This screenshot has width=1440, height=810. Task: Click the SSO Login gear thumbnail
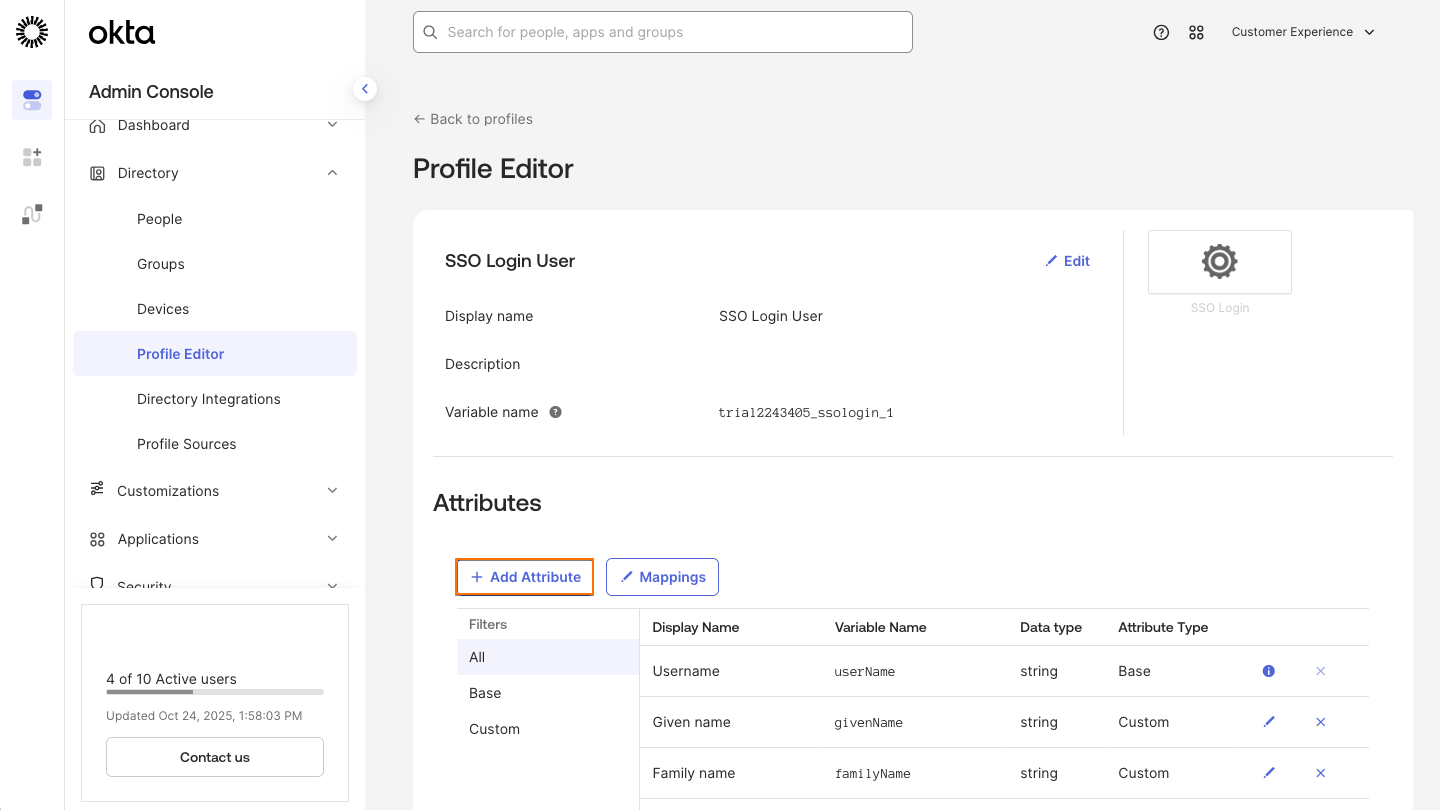tap(1219, 261)
